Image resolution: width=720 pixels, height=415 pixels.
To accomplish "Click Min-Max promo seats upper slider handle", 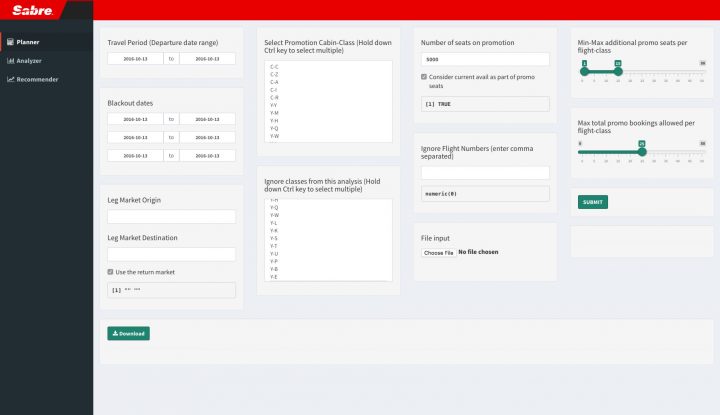I will (x=618, y=71).
